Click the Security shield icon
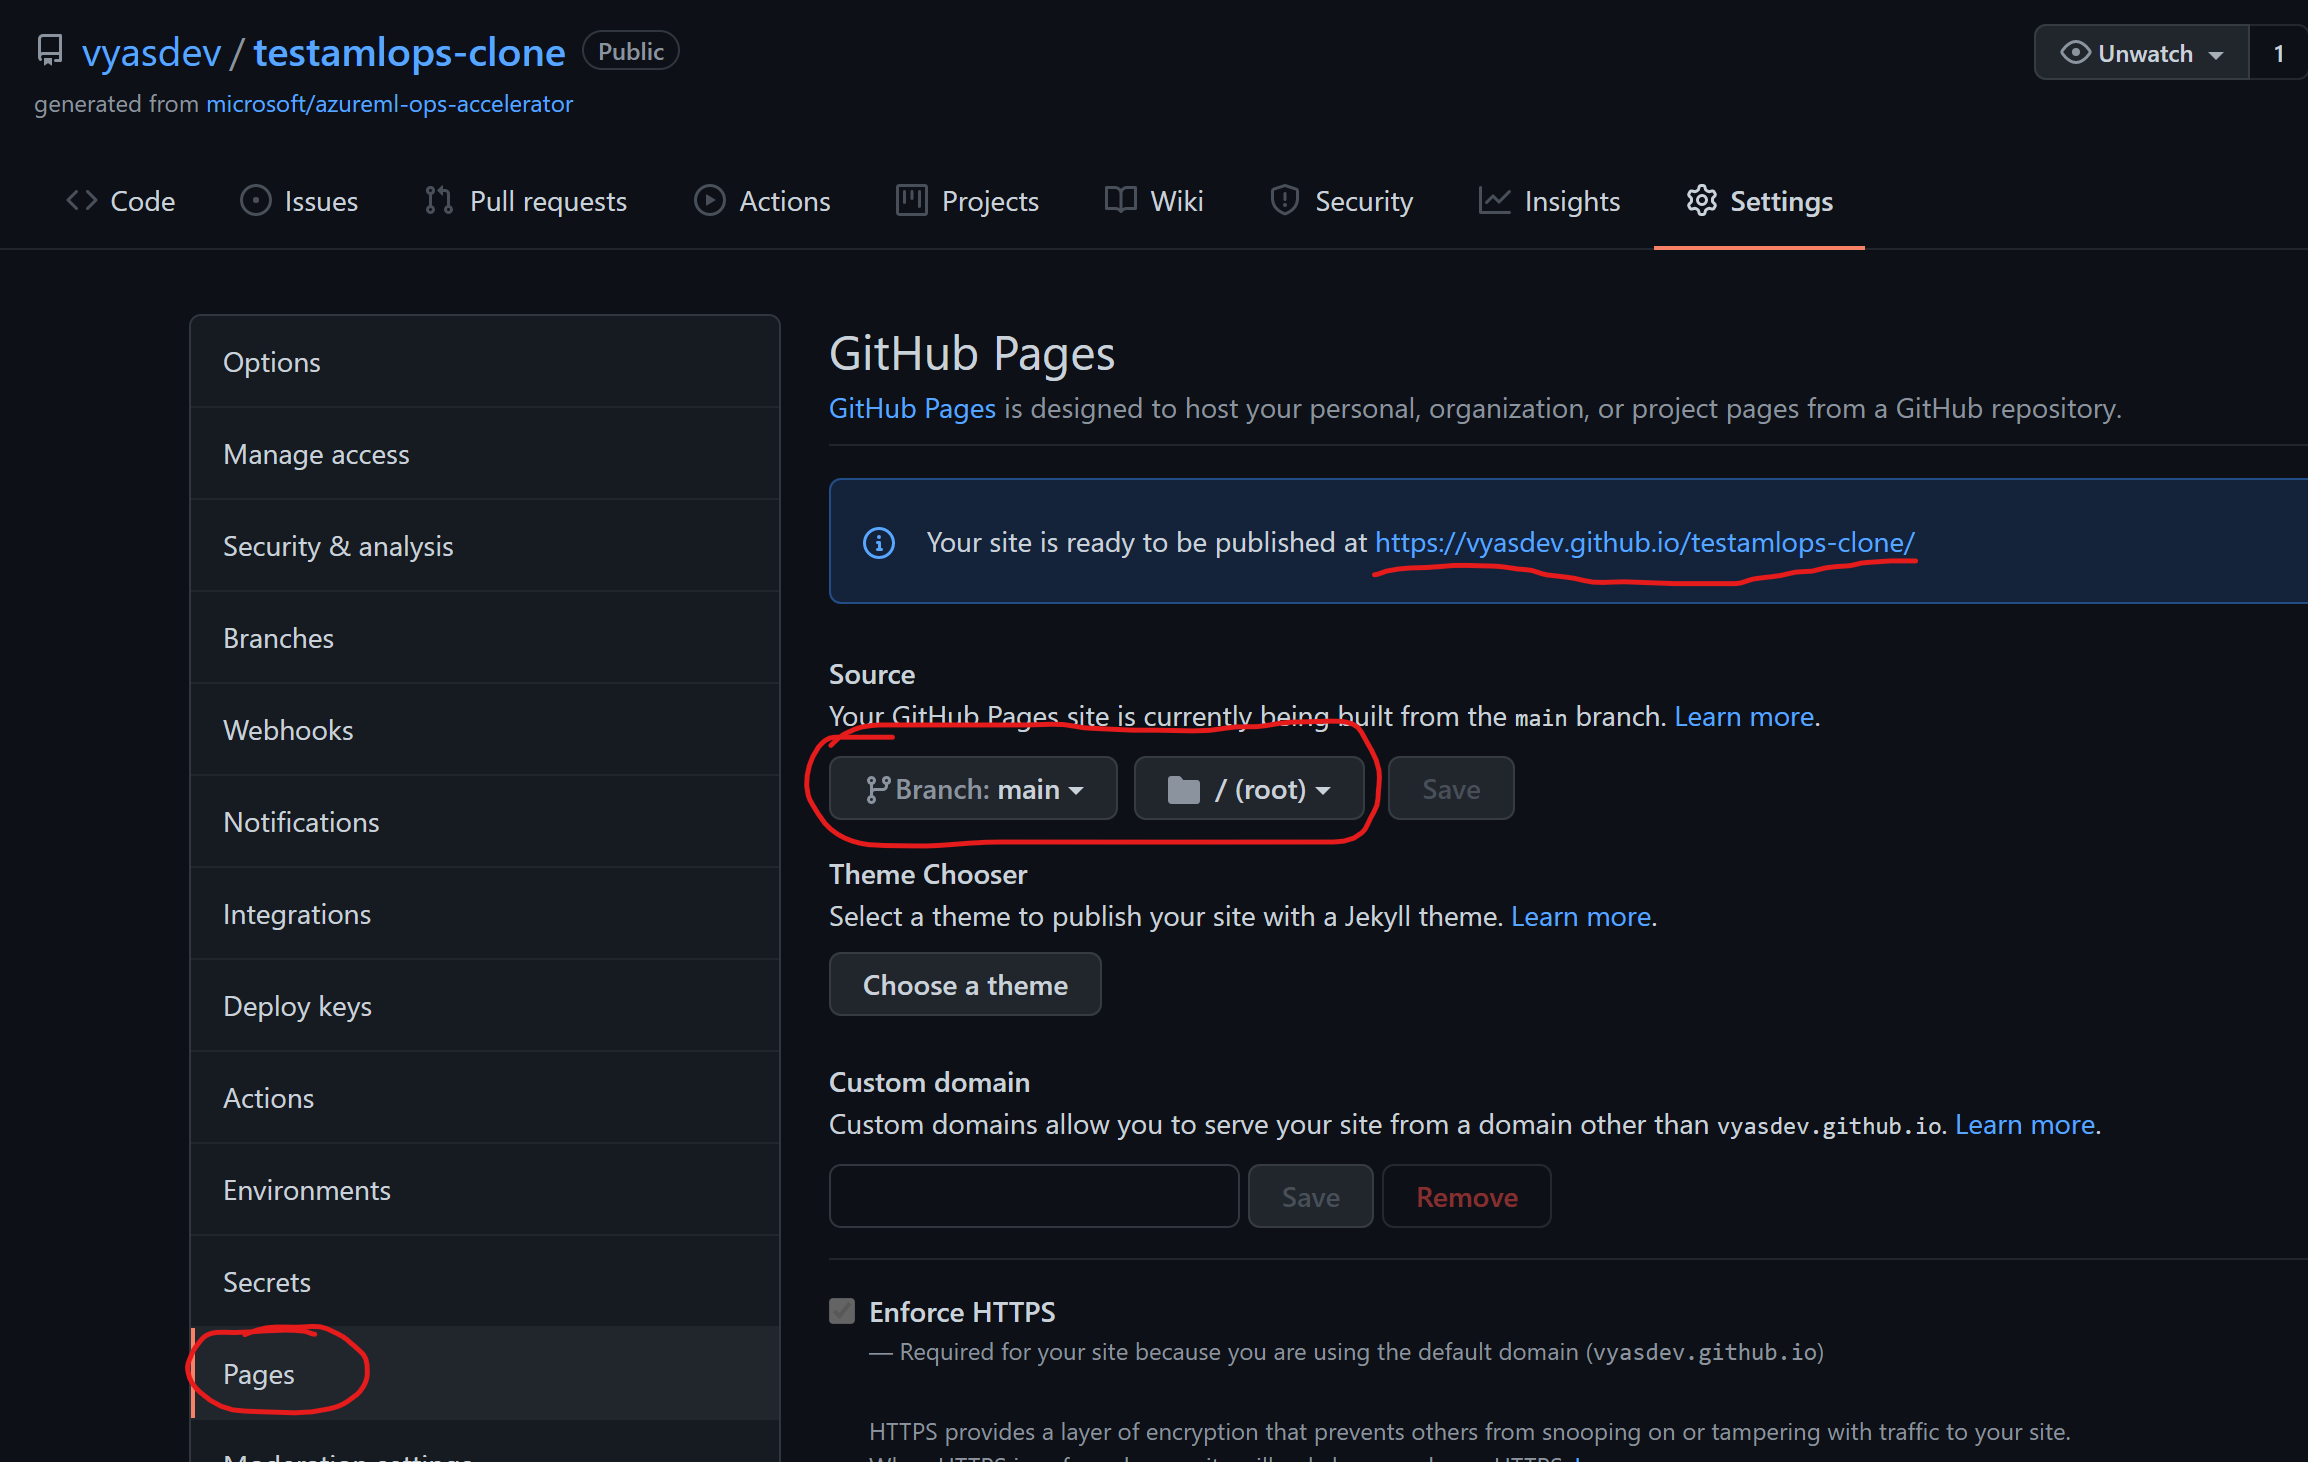Image resolution: width=2308 pixels, height=1462 pixels. [1285, 201]
